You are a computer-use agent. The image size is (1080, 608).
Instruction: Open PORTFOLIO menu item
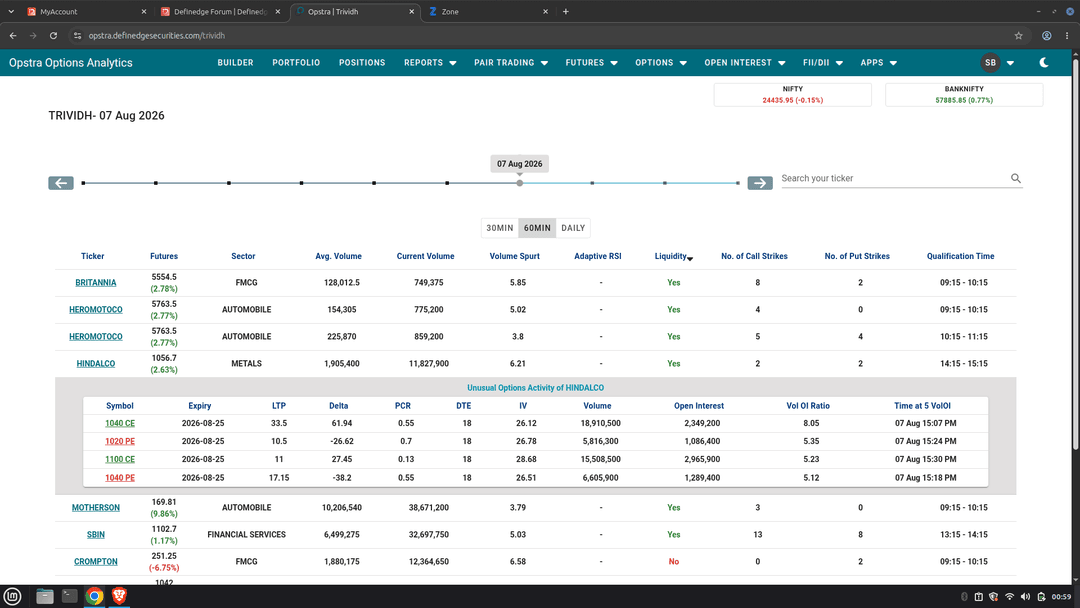coord(296,63)
